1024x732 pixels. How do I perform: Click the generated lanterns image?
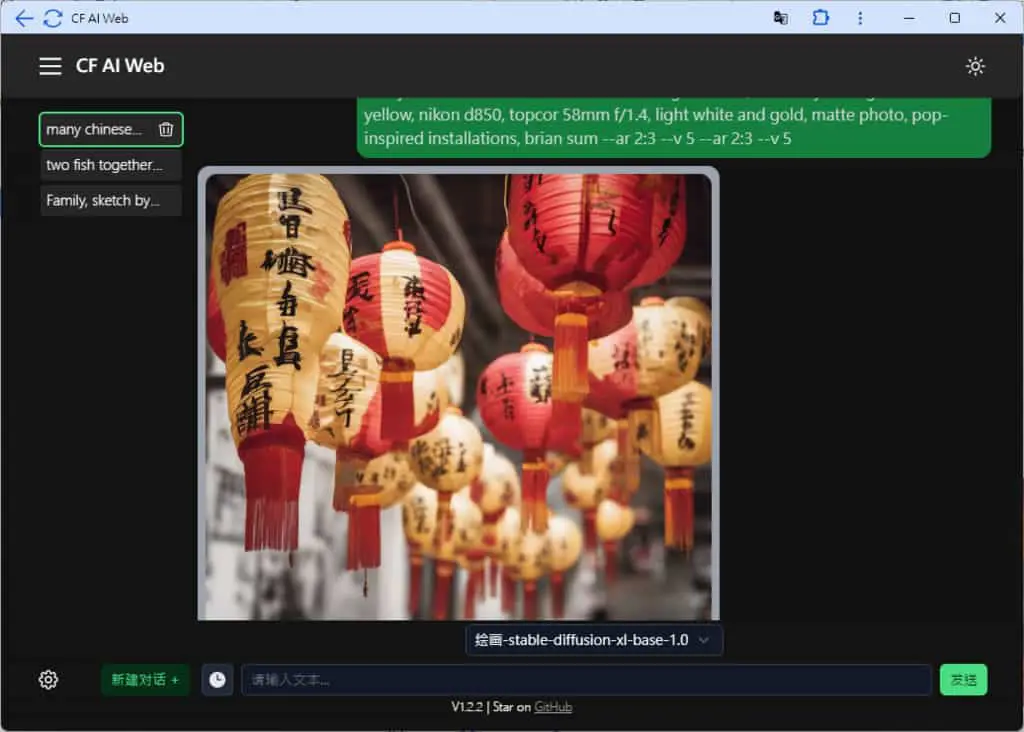458,396
